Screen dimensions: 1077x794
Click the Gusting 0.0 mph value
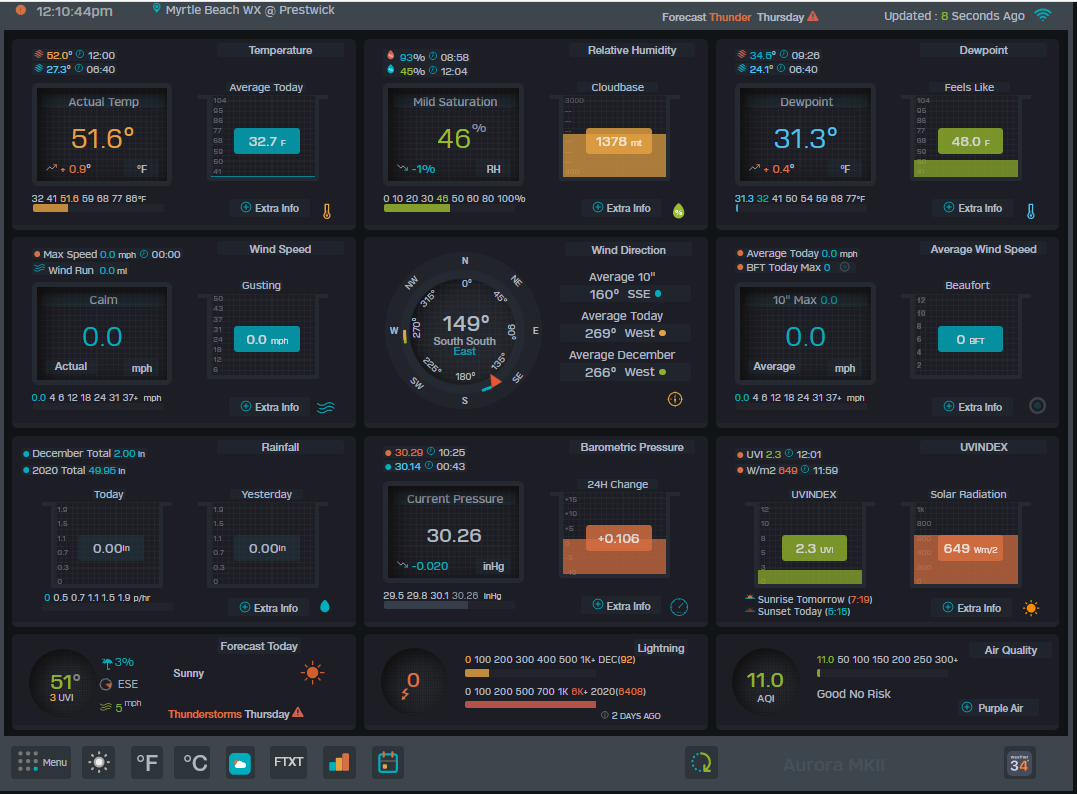coord(267,339)
